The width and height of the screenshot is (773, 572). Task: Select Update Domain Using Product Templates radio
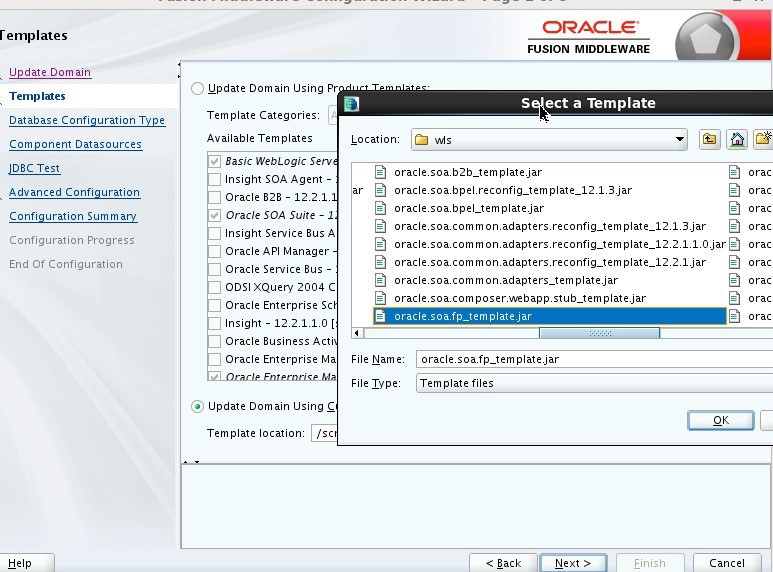click(197, 88)
